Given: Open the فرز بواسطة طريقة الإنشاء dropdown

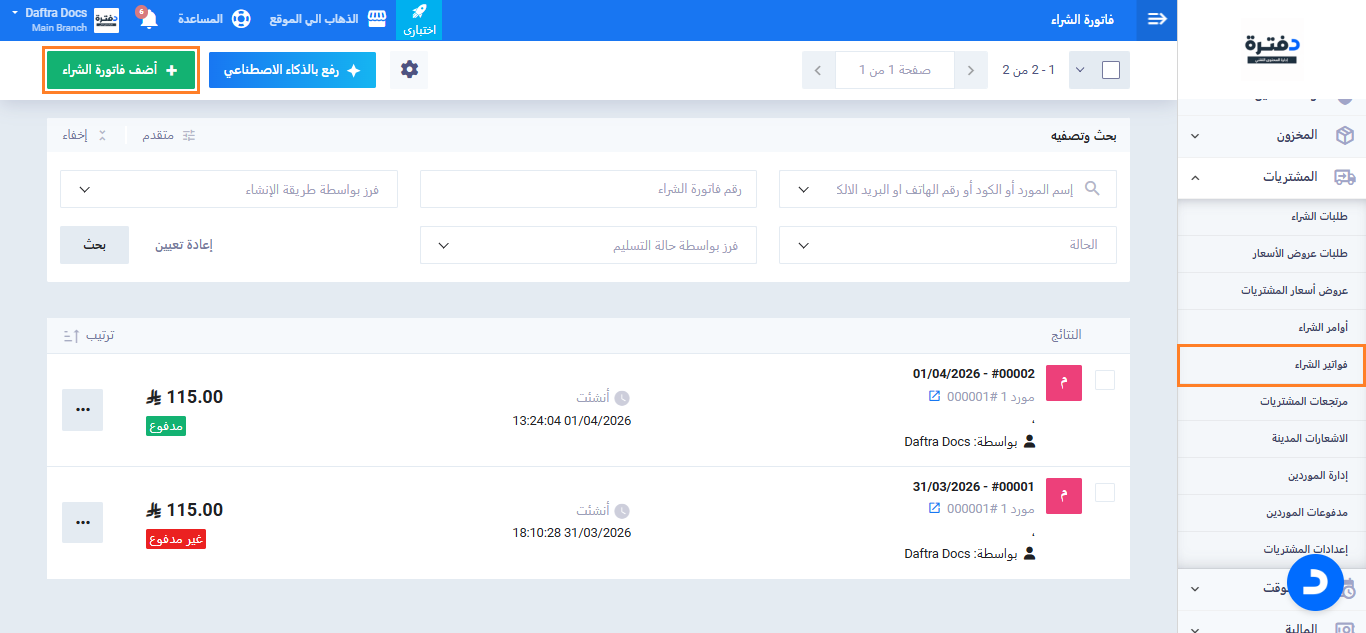Looking at the screenshot, I should tap(229, 189).
